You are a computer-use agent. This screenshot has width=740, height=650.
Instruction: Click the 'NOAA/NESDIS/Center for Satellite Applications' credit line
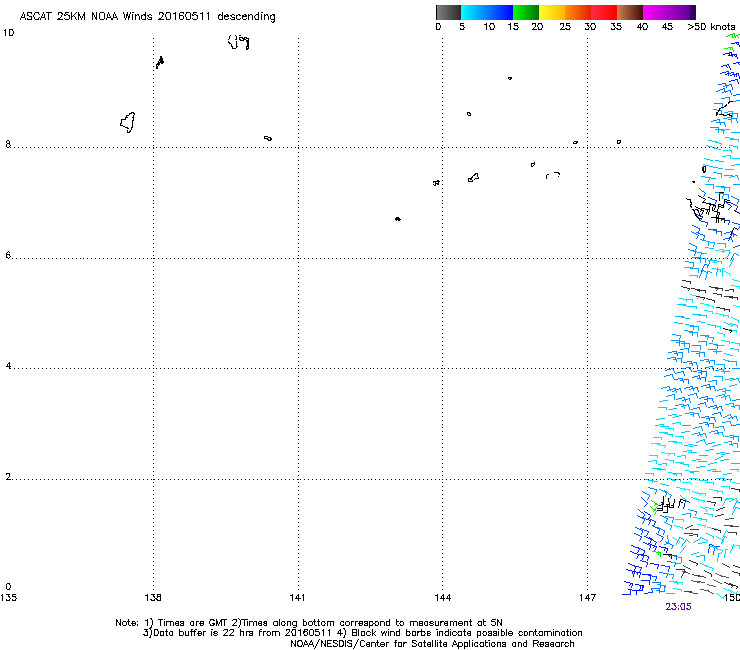[x=432, y=644]
